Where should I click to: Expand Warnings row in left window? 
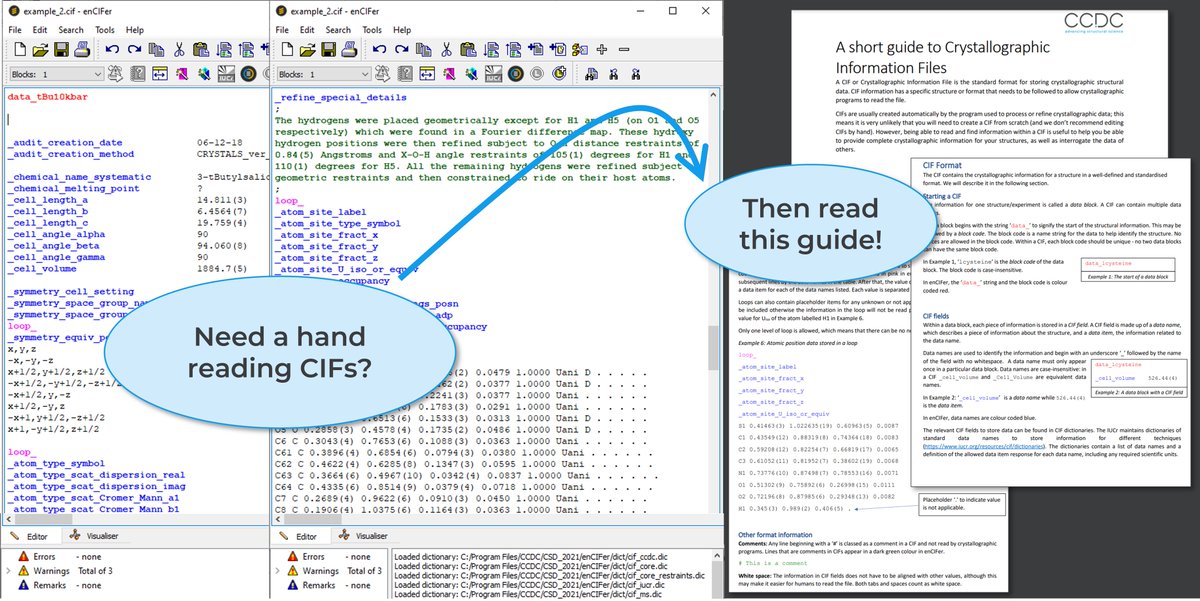coord(9,571)
